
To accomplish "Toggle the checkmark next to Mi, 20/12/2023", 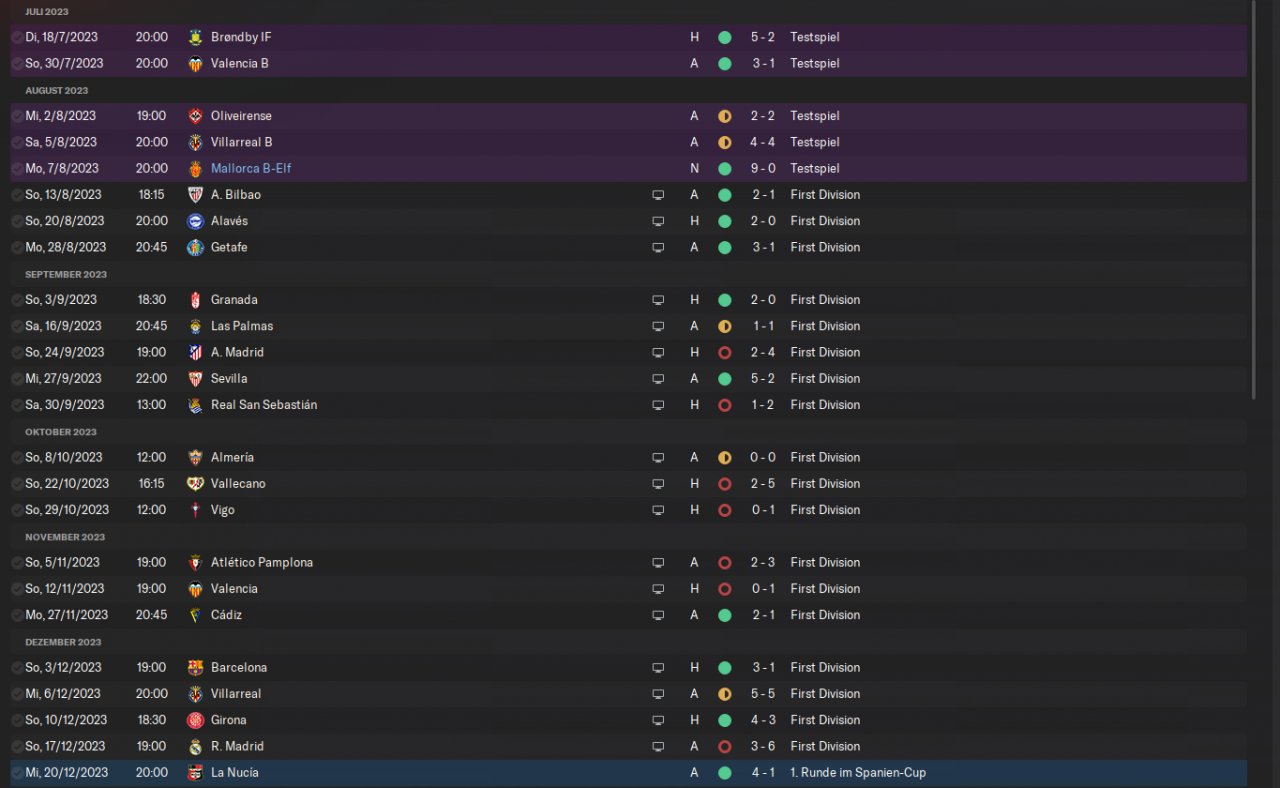I will [17, 773].
